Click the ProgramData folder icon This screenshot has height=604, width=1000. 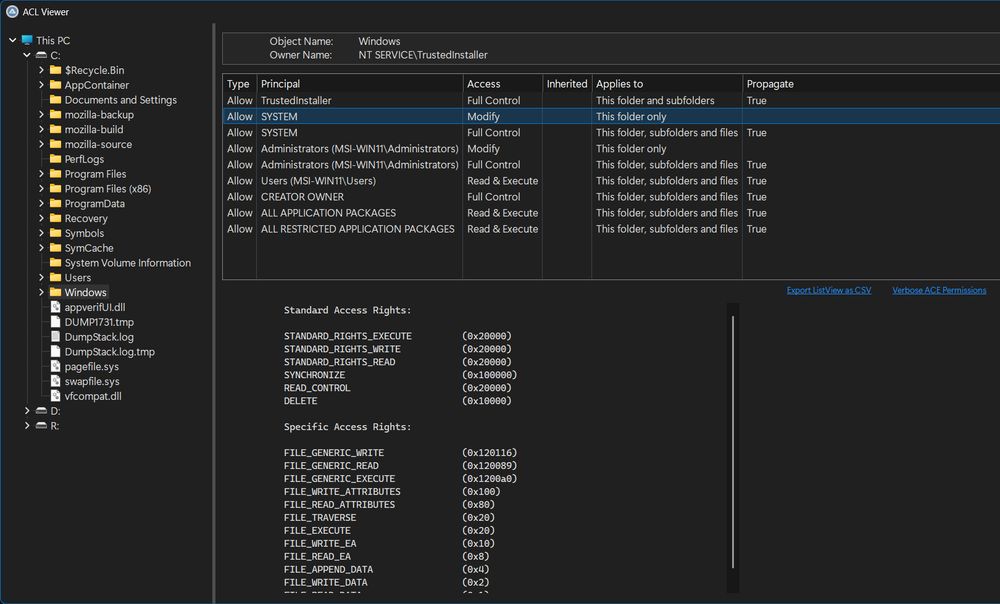[55, 203]
